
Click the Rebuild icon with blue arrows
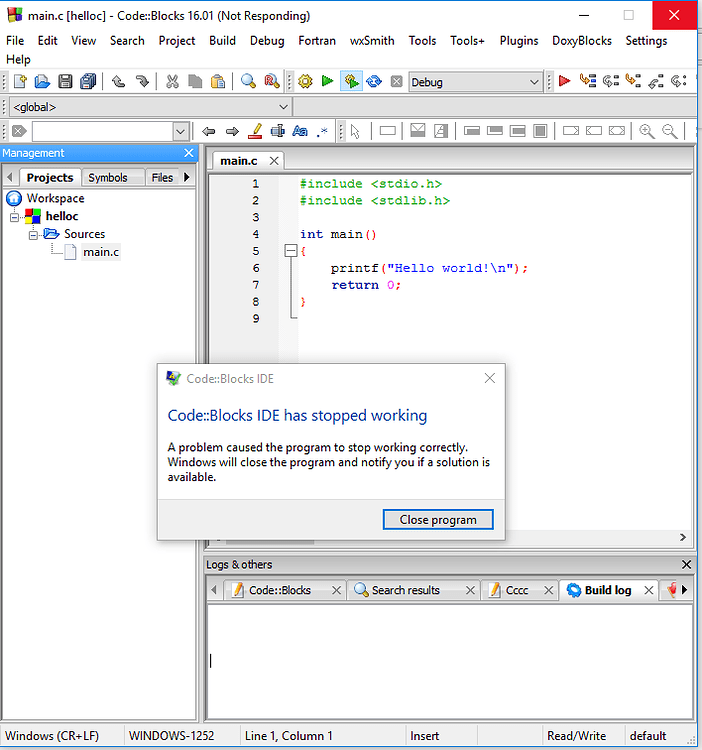click(x=373, y=82)
